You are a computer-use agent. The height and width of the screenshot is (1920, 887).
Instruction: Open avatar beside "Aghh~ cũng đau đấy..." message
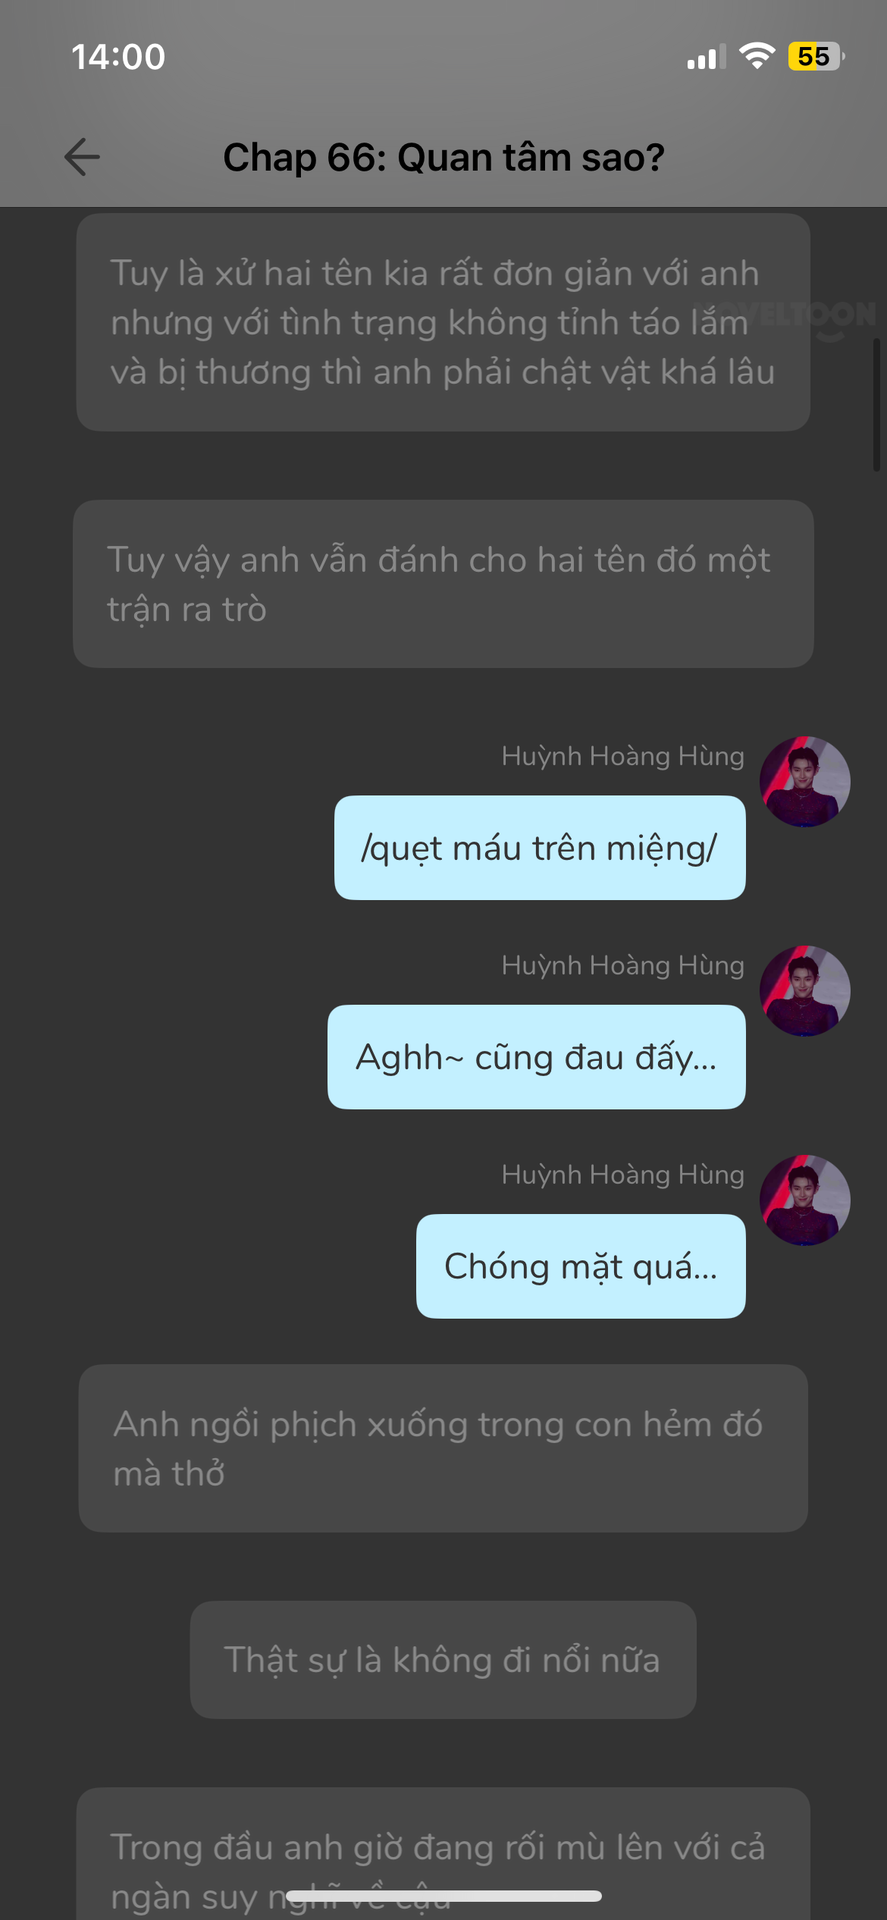pos(805,991)
